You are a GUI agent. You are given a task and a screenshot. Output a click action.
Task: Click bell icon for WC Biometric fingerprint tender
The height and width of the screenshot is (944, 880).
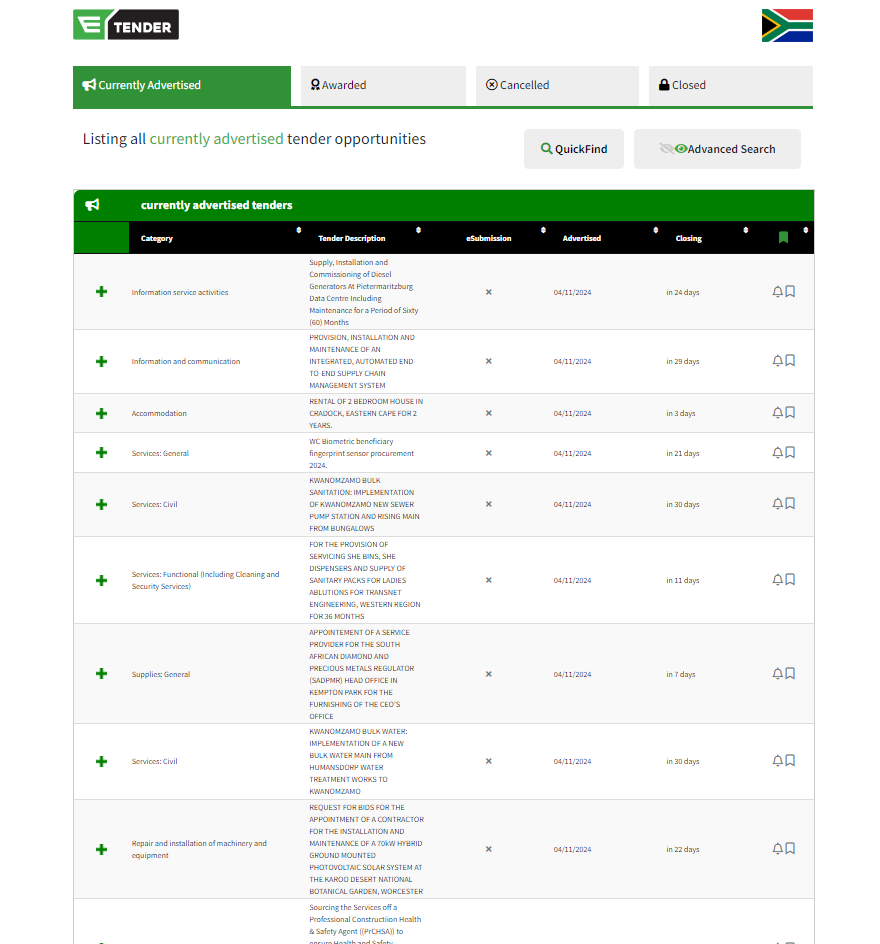point(777,453)
